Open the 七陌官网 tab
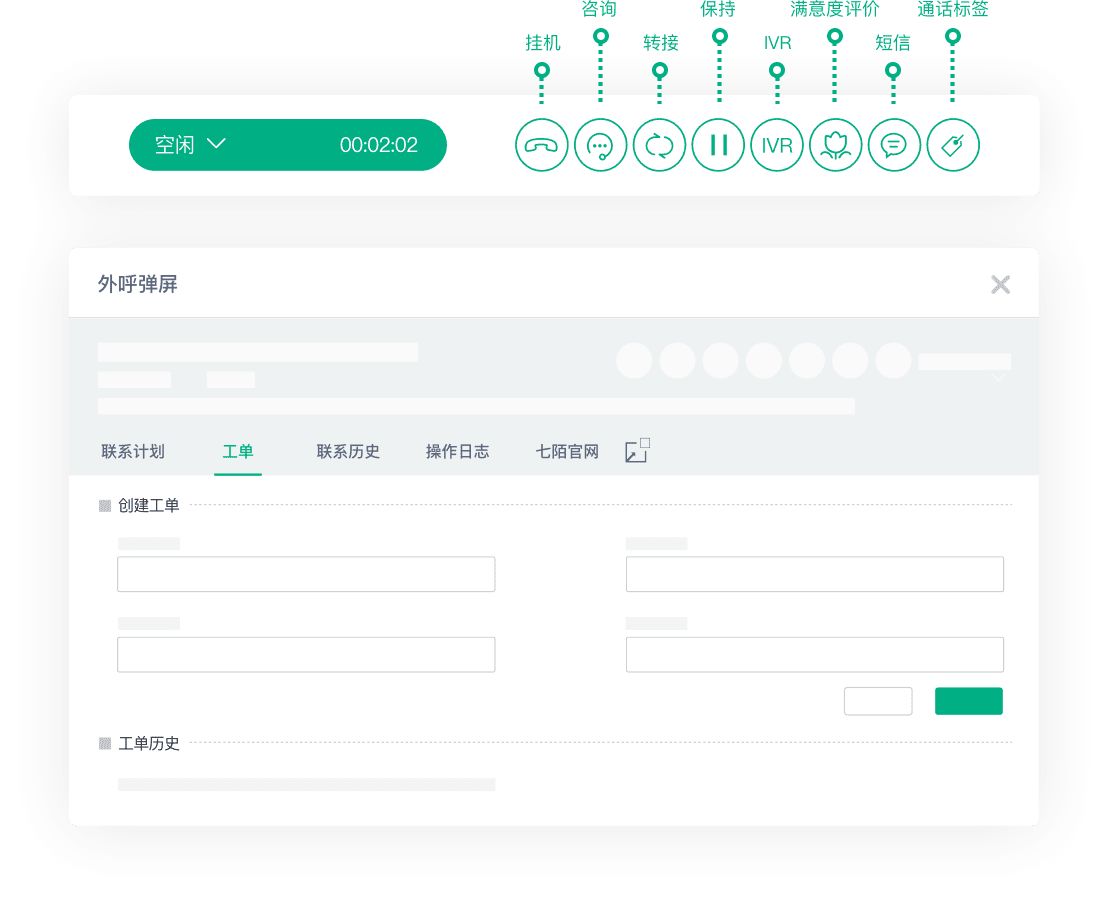This screenshot has height=897, width=1108. tap(567, 452)
